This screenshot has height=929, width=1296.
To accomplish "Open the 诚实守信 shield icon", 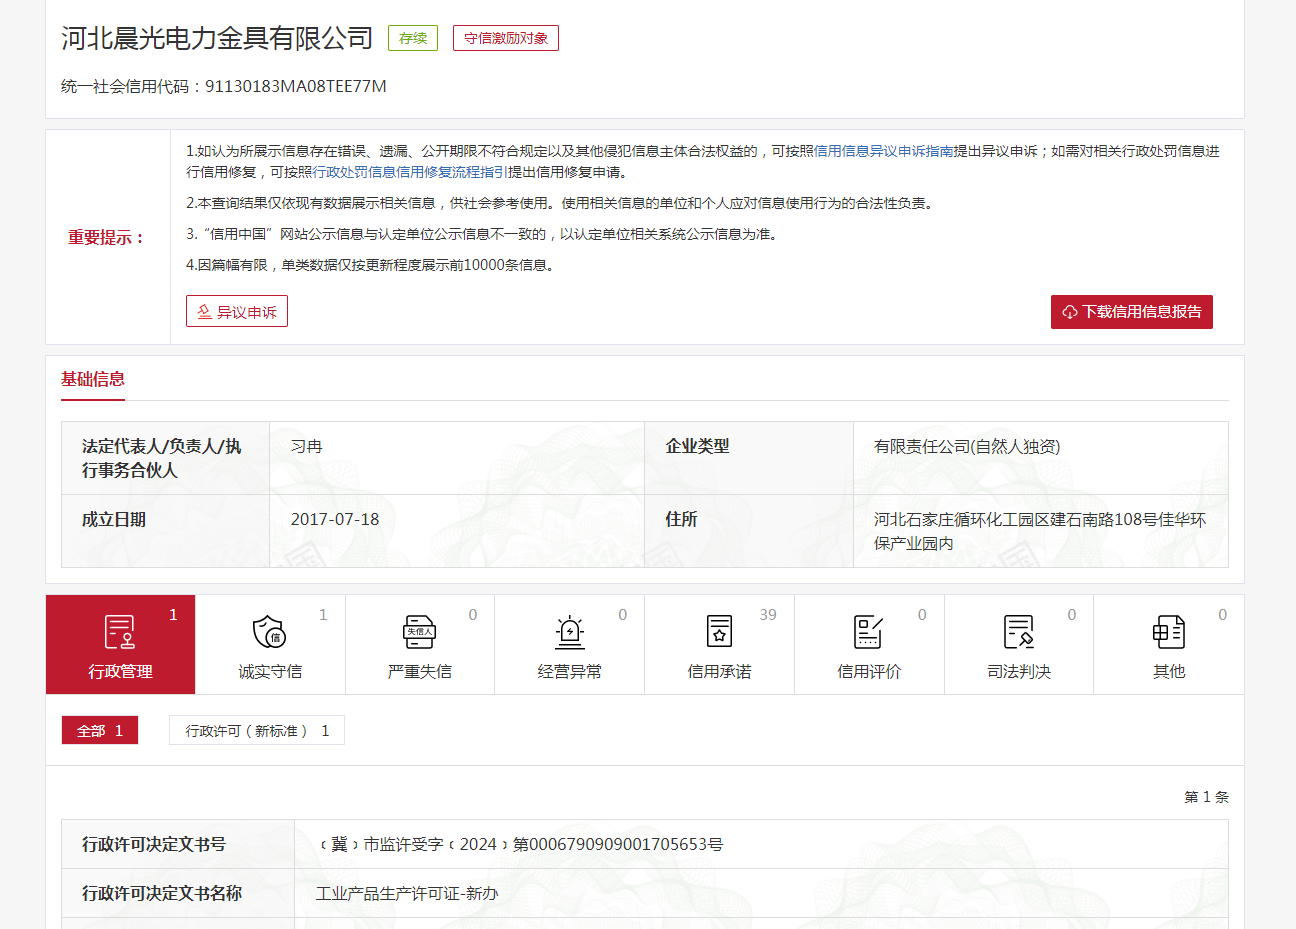I will click(270, 633).
